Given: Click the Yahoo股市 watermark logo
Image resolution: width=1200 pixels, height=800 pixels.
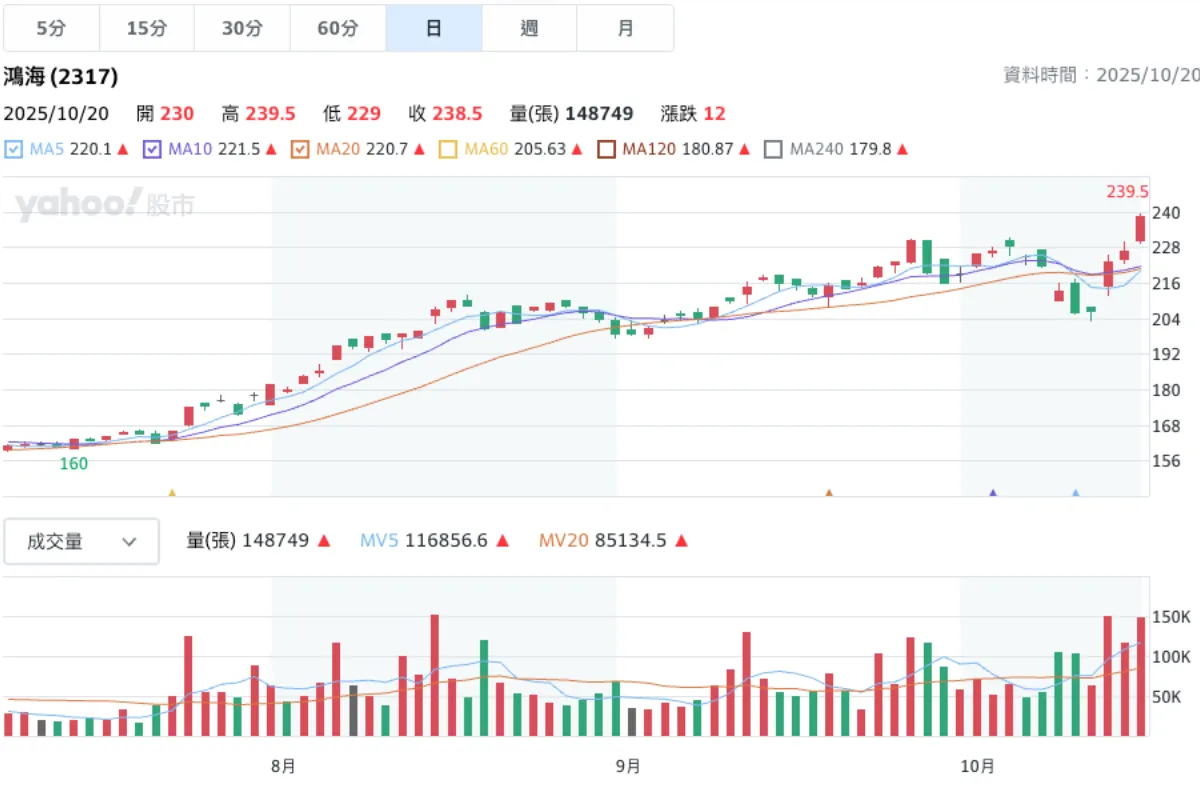Looking at the screenshot, I should (x=104, y=205).
